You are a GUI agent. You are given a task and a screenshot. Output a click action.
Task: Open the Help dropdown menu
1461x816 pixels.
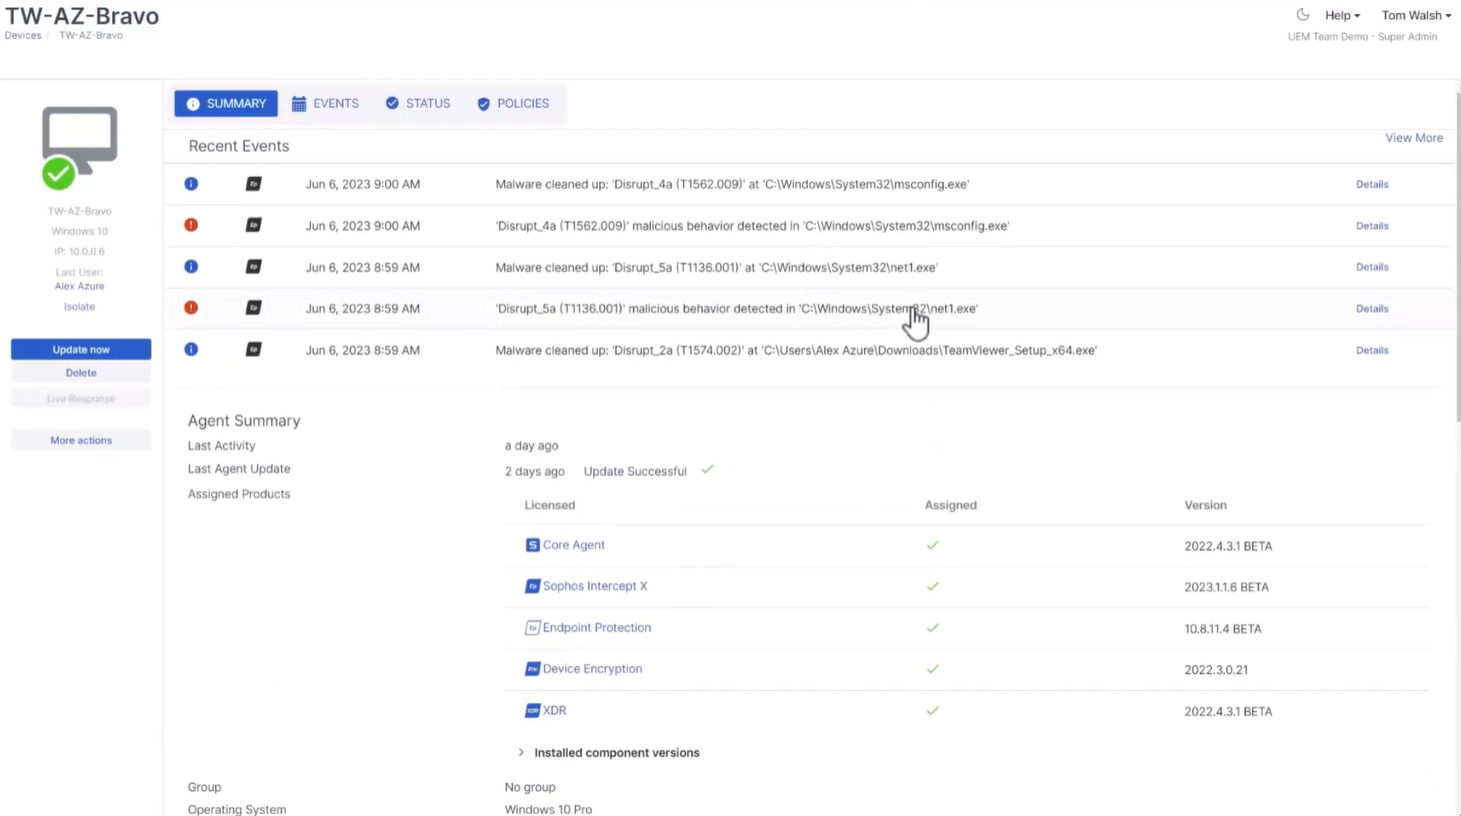tap(1342, 15)
